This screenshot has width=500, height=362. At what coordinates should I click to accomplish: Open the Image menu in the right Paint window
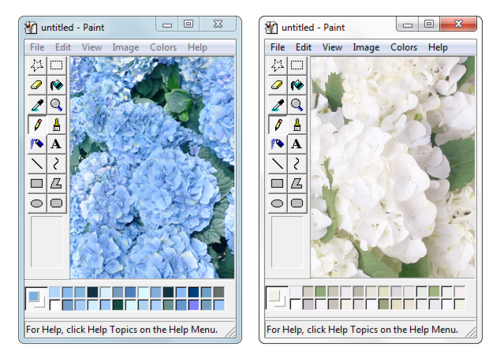(x=366, y=47)
